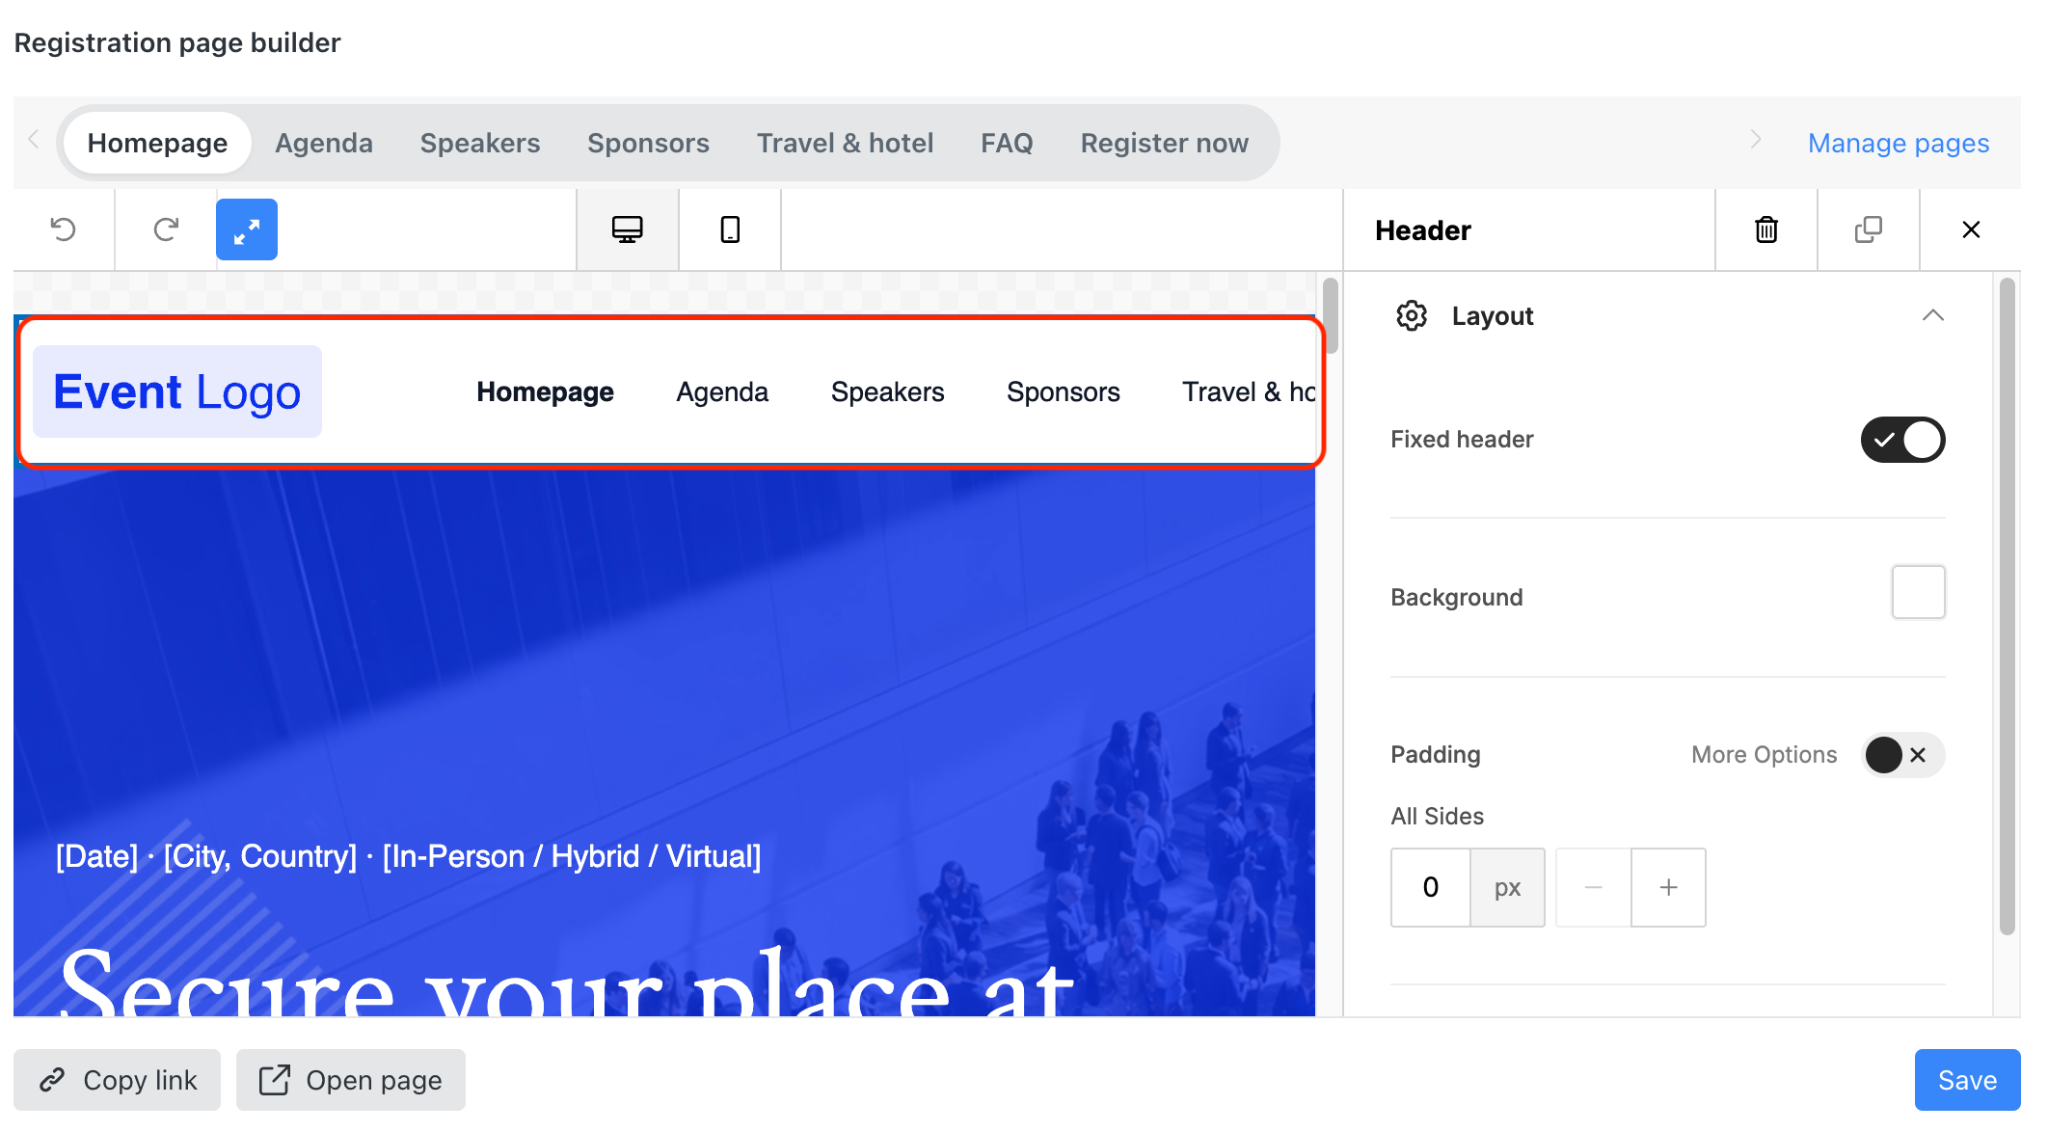Click the 'Secure your place at' heading
The image size is (2048, 1140).
click(566, 982)
